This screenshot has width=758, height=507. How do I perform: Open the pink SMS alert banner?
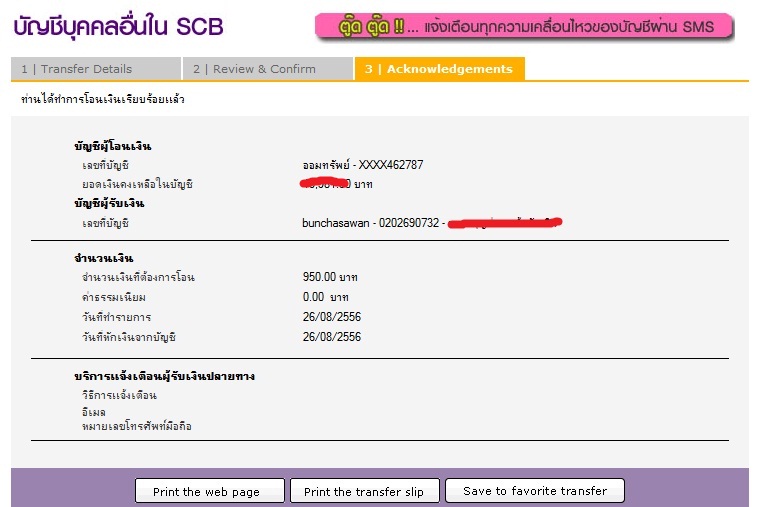click(524, 27)
